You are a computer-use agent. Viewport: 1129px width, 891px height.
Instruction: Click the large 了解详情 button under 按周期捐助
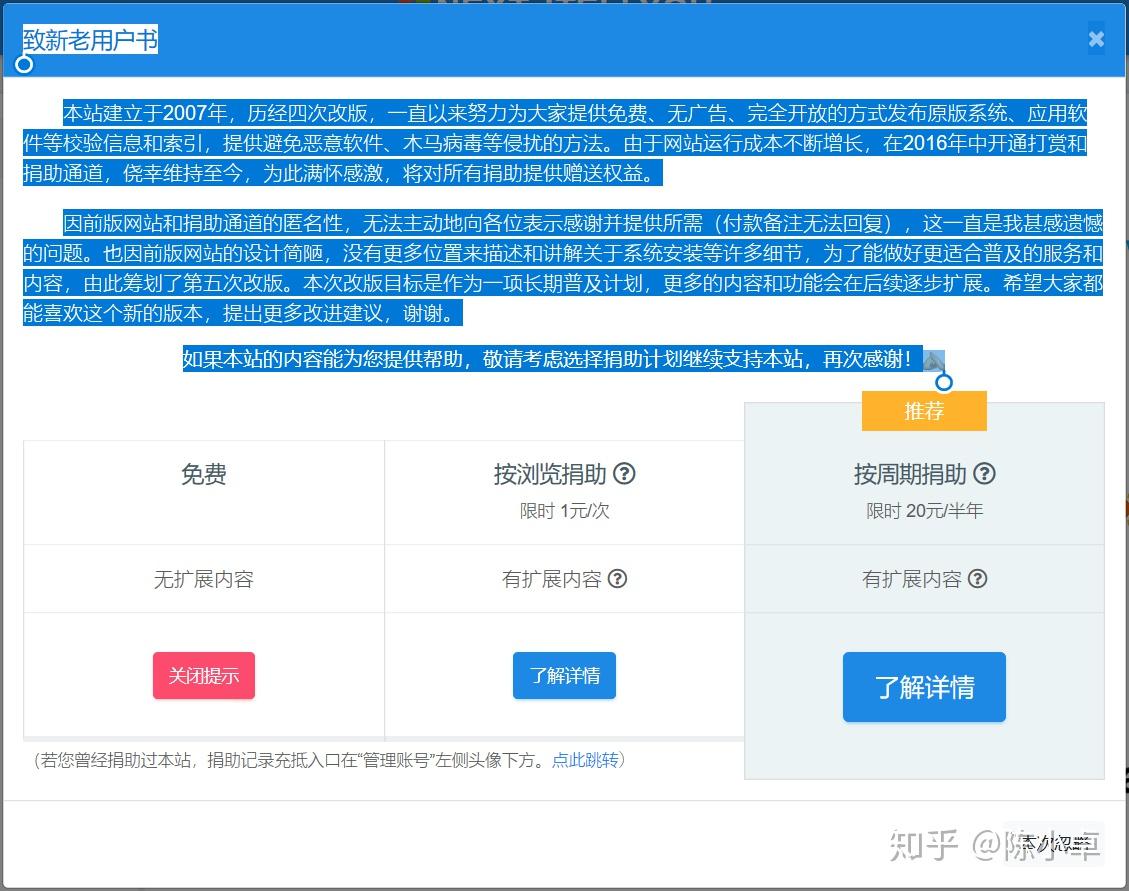point(925,687)
